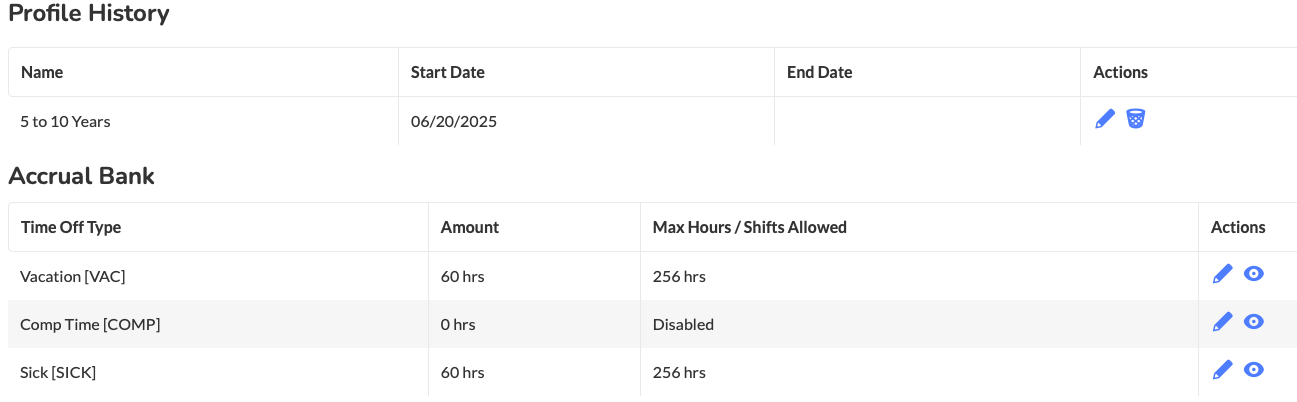The image size is (1297, 402).
Task: Click the Start Date column header
Action: click(448, 72)
